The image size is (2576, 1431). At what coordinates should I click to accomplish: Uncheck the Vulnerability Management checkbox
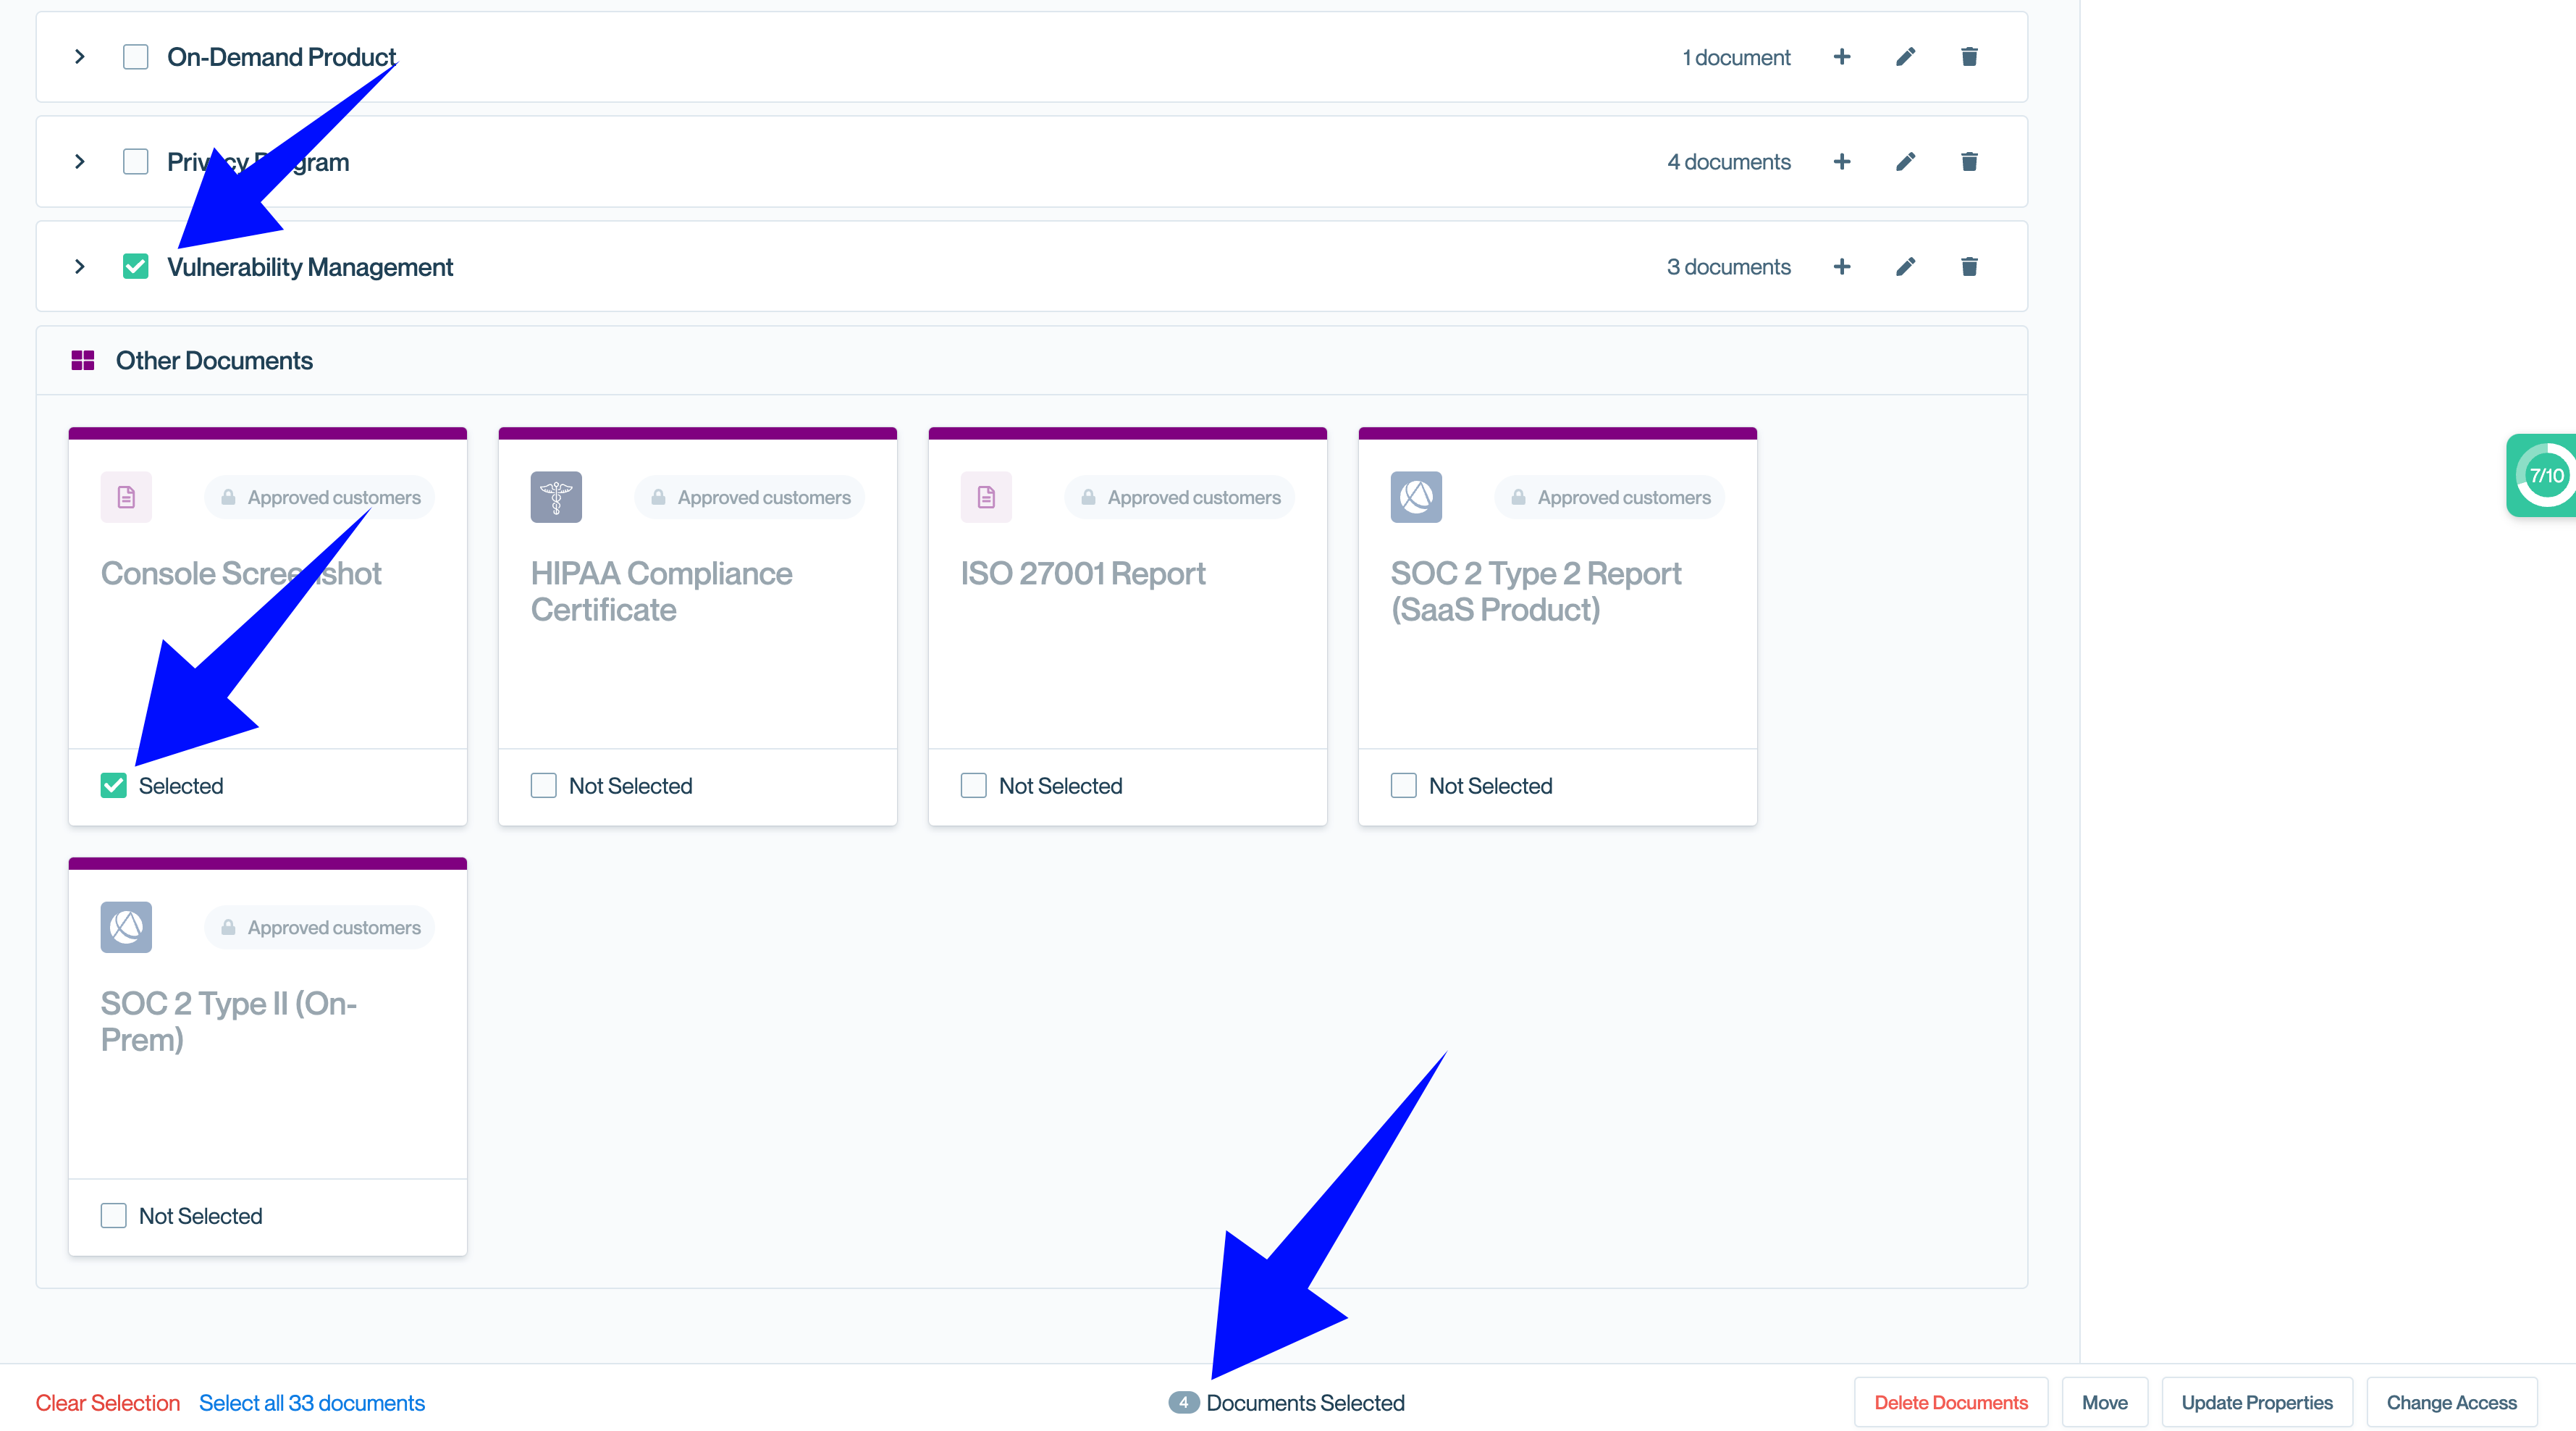[135, 267]
